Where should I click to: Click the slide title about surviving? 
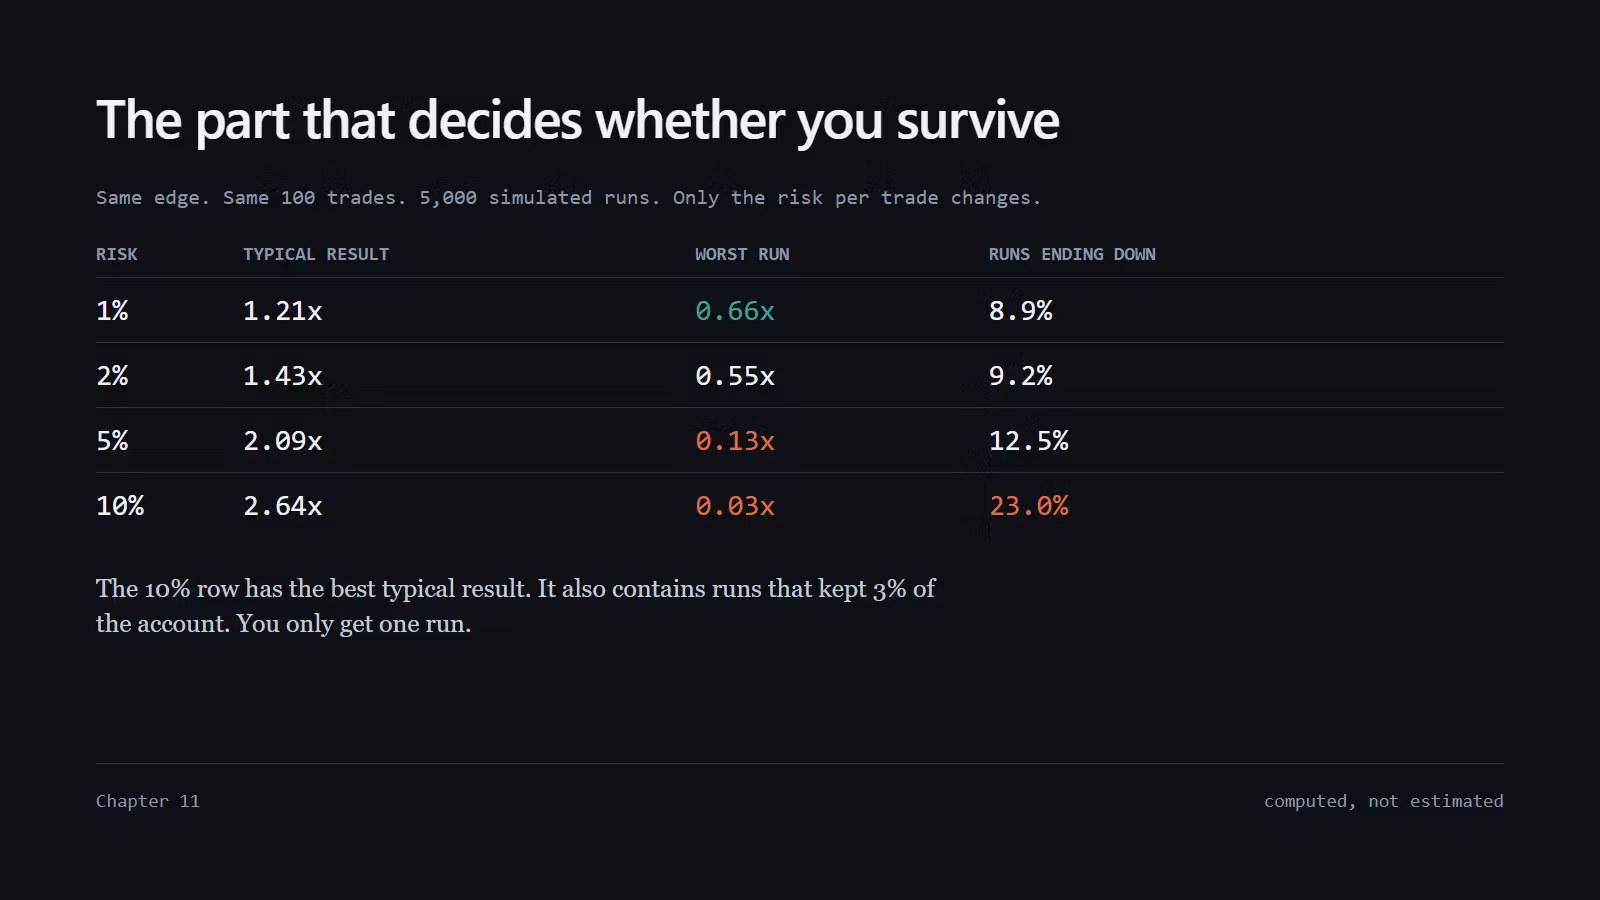coord(577,121)
